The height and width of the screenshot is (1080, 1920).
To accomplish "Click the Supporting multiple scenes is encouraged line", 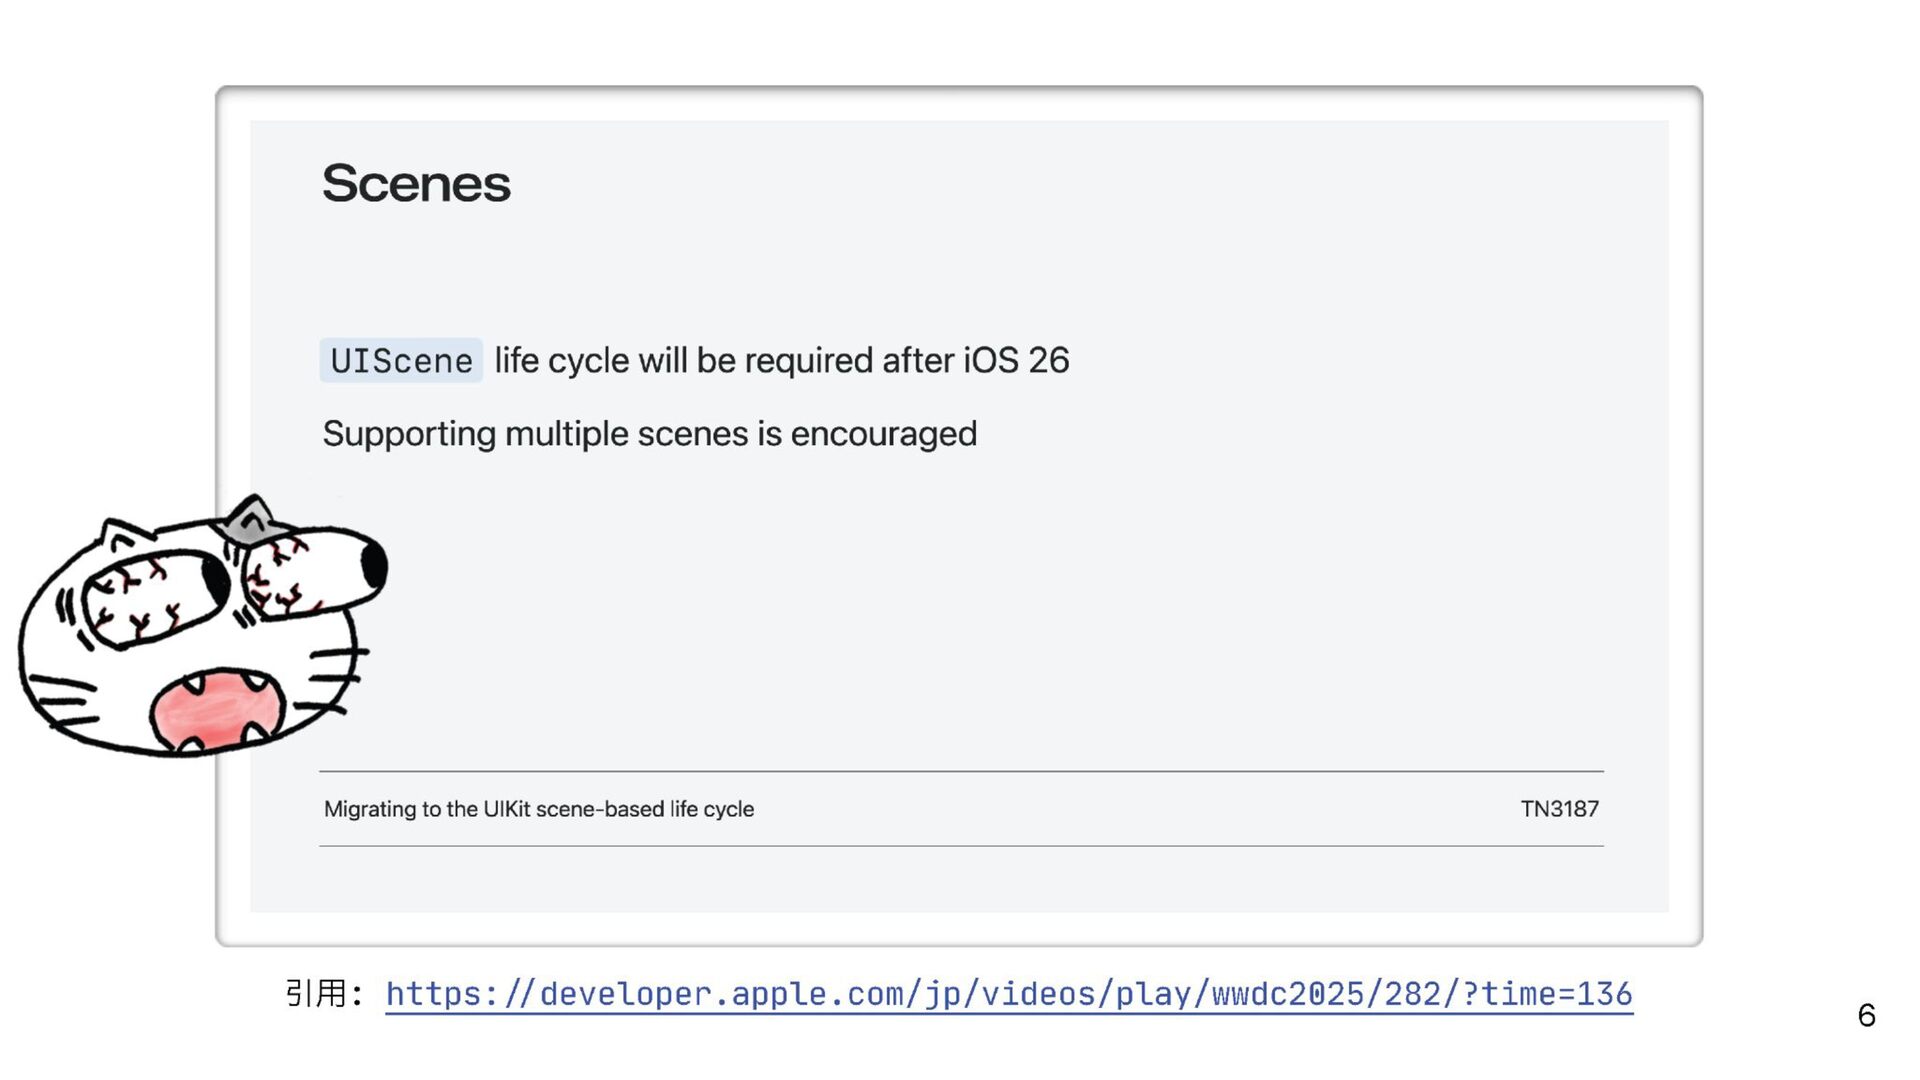I will (649, 434).
